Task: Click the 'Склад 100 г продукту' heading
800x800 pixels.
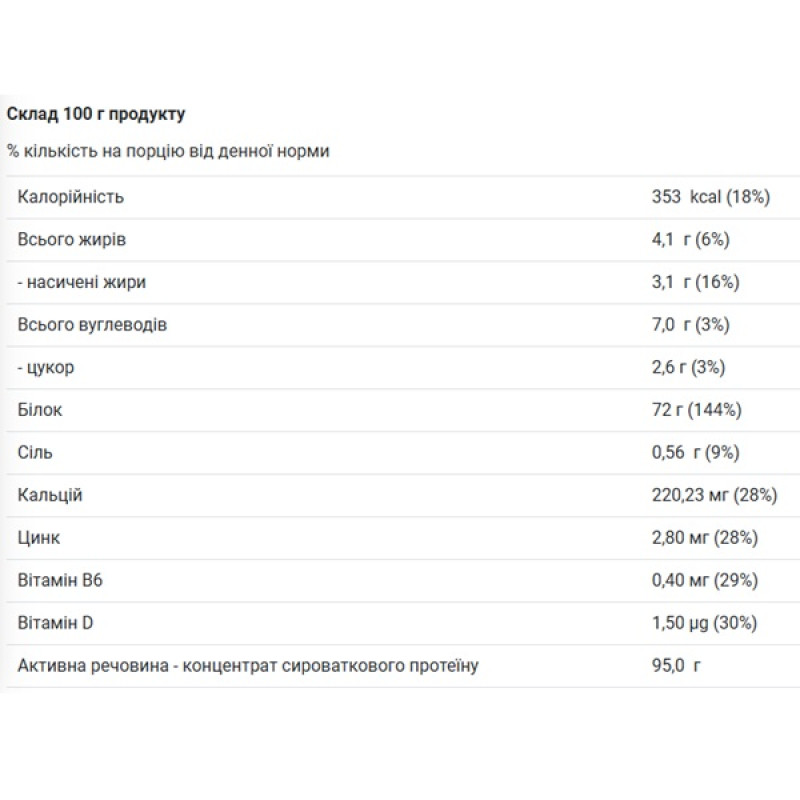Action: click(95, 114)
